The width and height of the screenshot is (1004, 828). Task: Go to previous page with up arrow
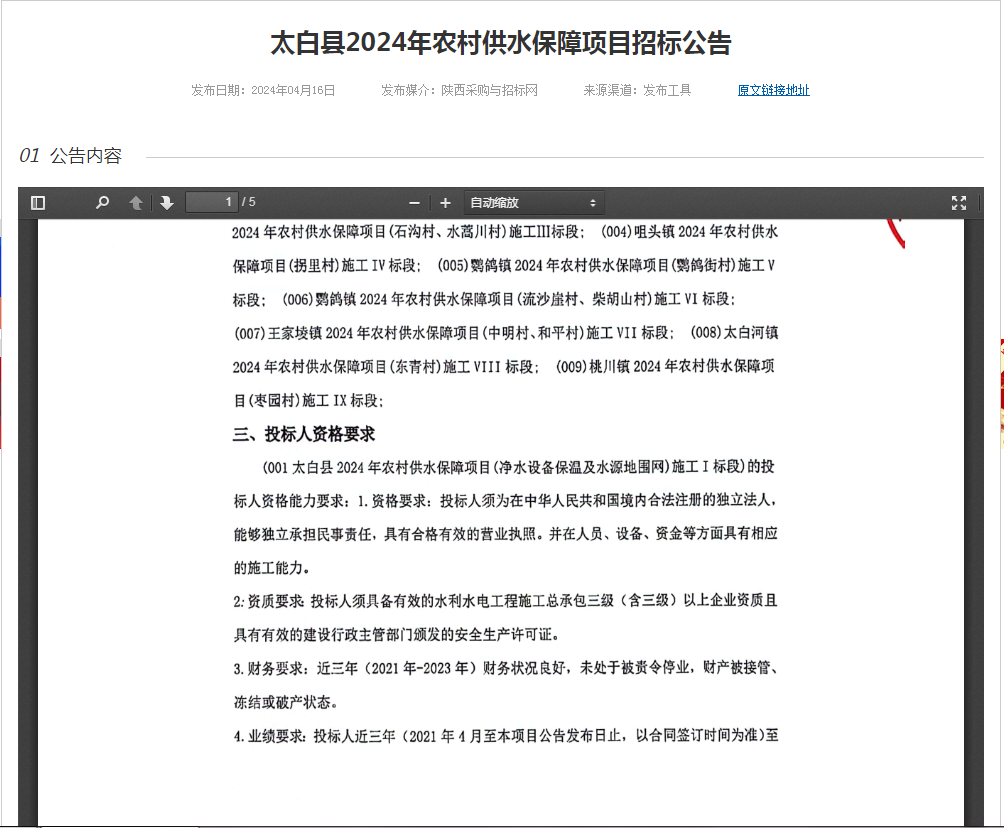tap(135, 203)
